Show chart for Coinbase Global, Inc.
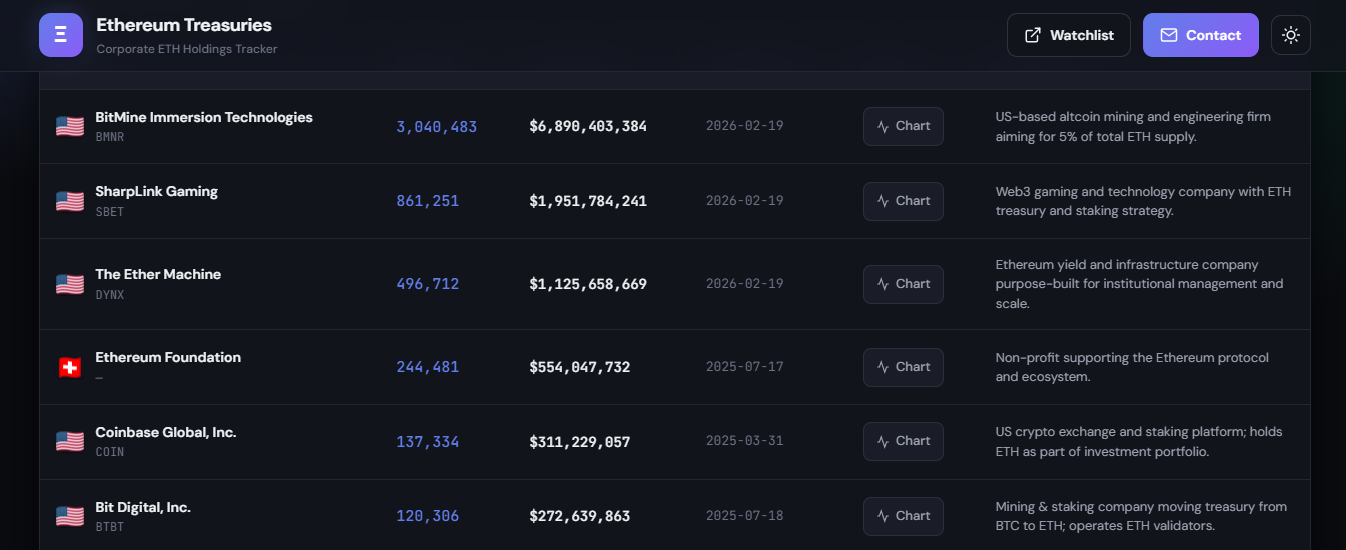 click(903, 441)
